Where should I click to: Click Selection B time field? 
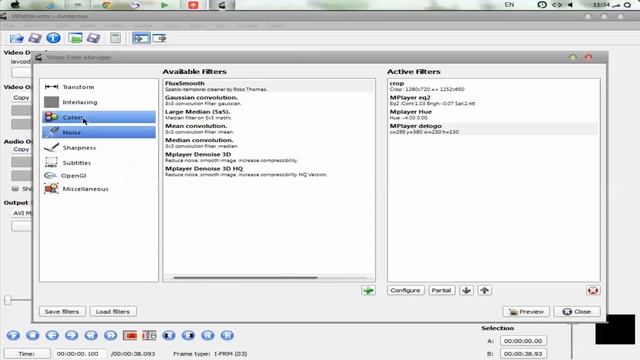[x=523, y=354]
